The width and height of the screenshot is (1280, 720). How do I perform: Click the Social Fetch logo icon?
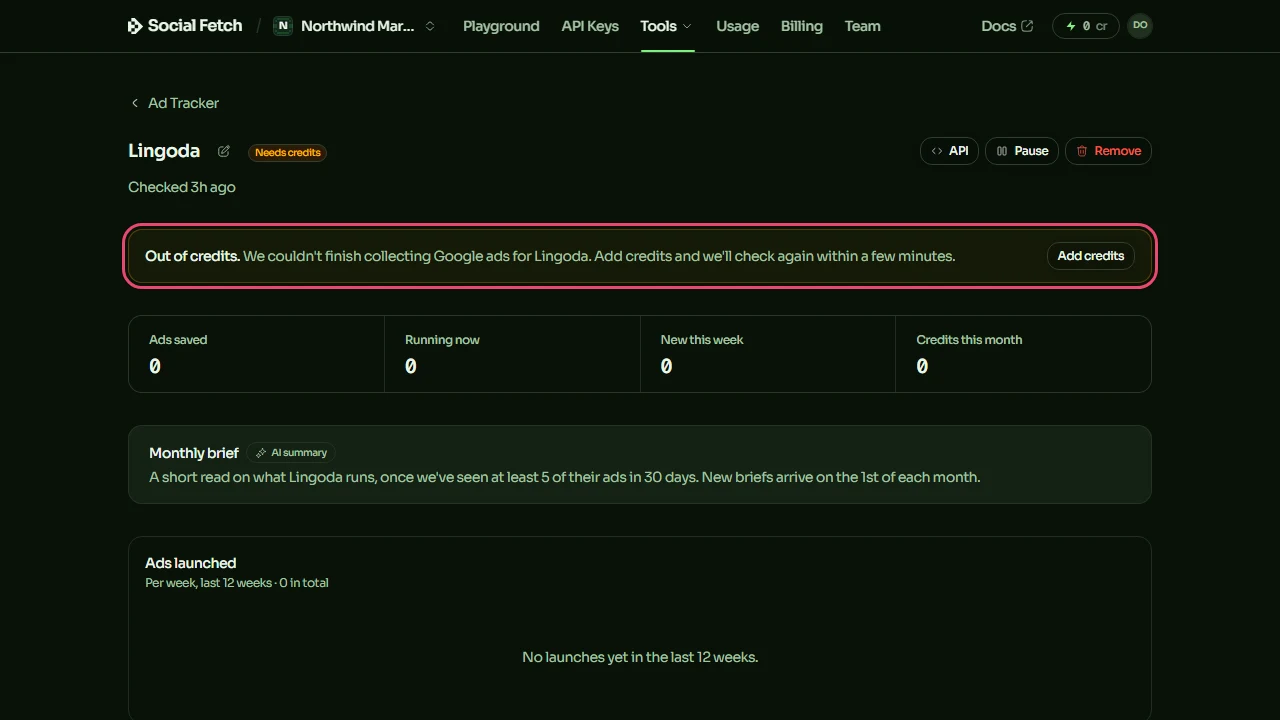click(x=135, y=26)
